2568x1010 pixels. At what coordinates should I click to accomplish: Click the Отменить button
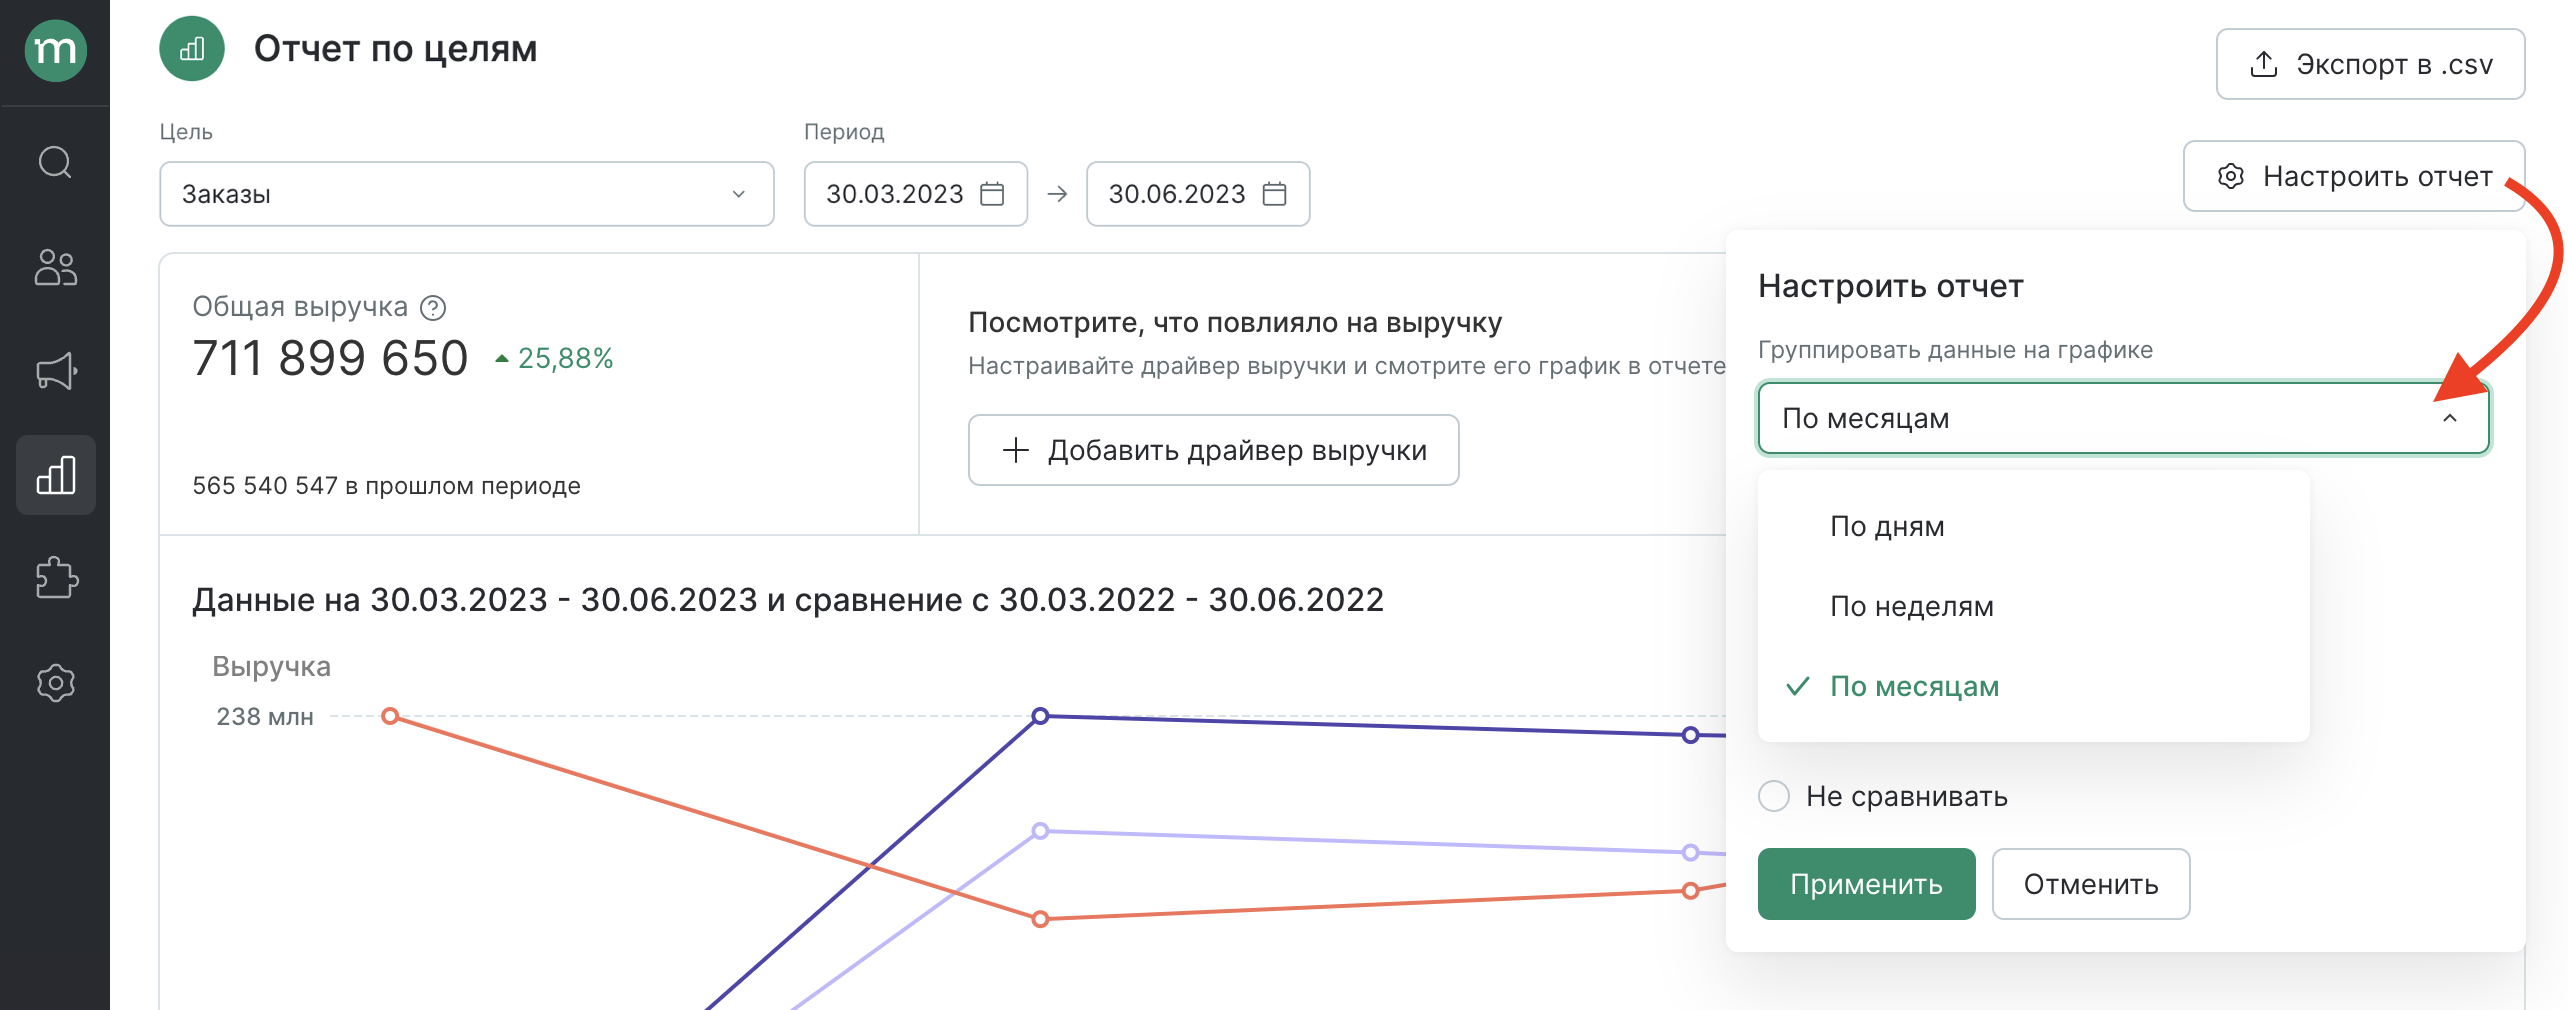click(x=2091, y=884)
